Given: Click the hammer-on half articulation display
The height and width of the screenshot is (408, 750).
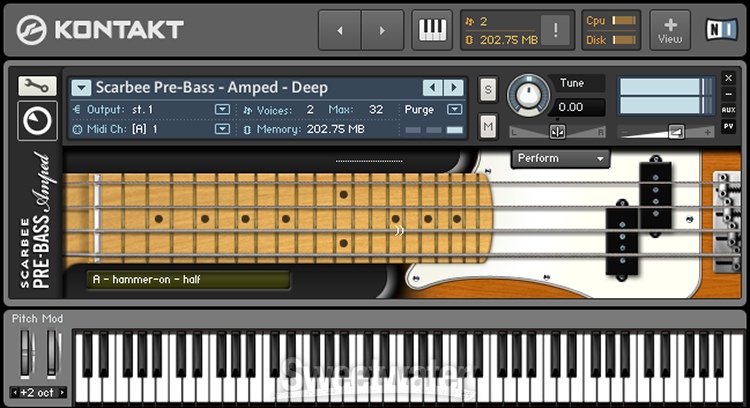Looking at the screenshot, I should point(188,279).
